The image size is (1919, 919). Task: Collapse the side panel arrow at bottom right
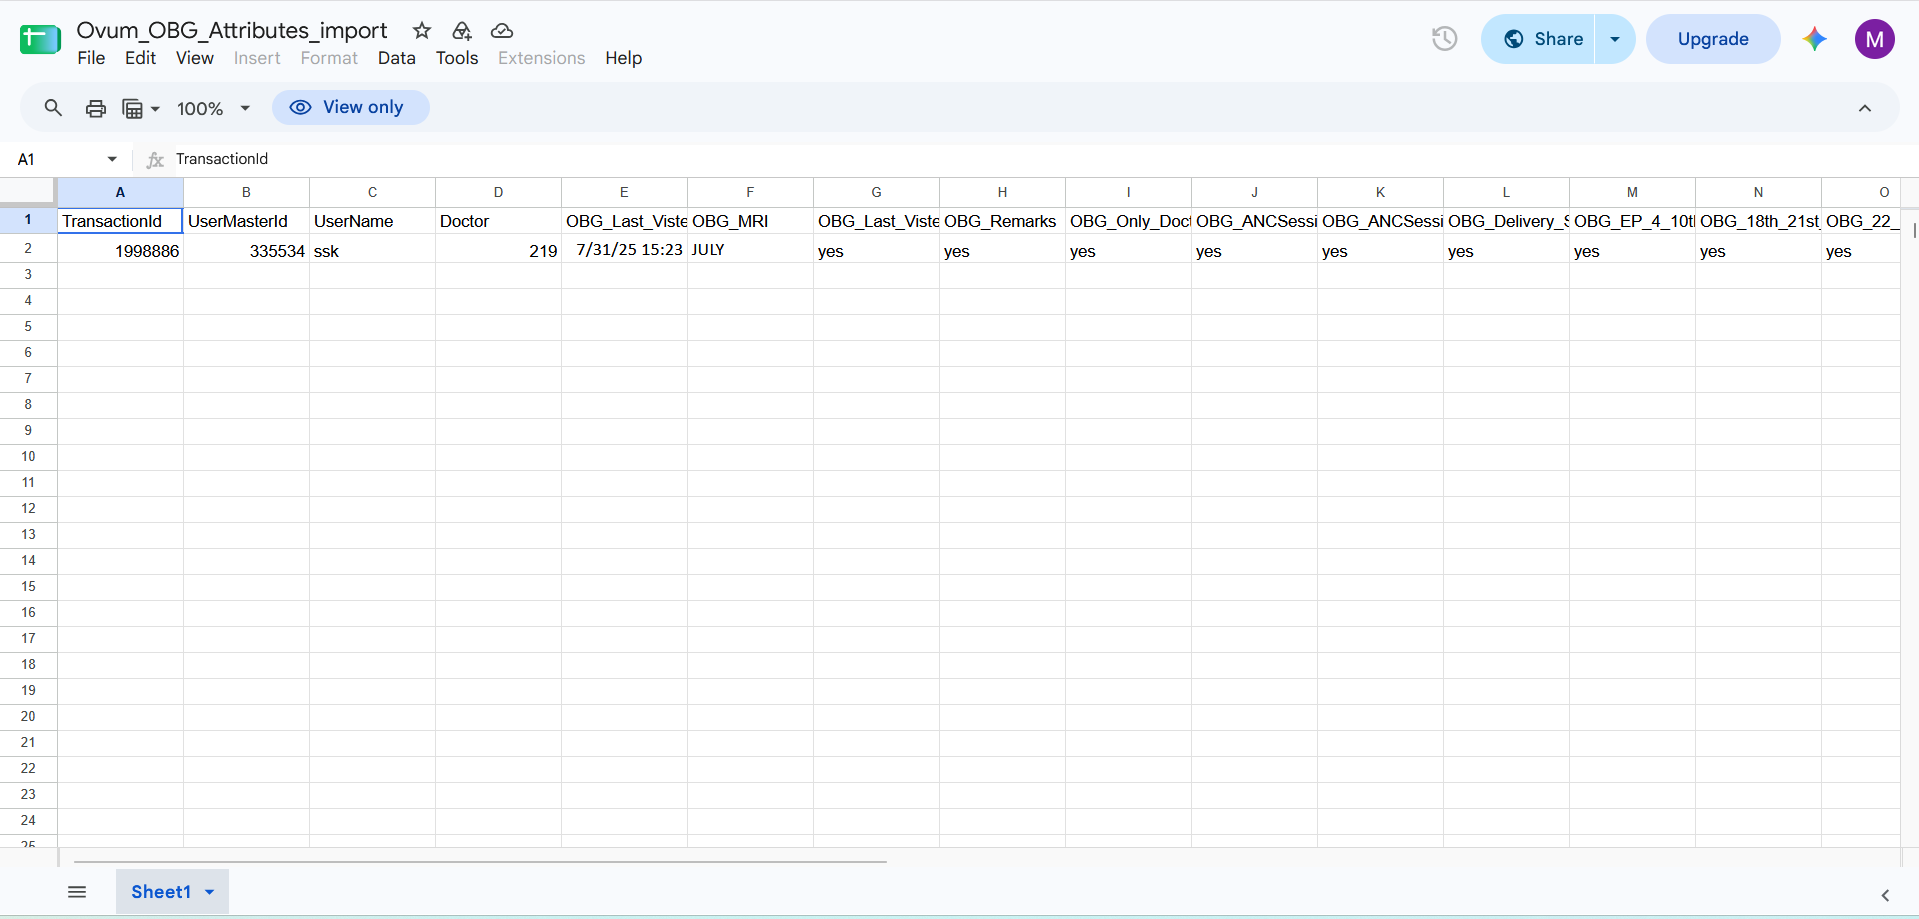pos(1885,895)
